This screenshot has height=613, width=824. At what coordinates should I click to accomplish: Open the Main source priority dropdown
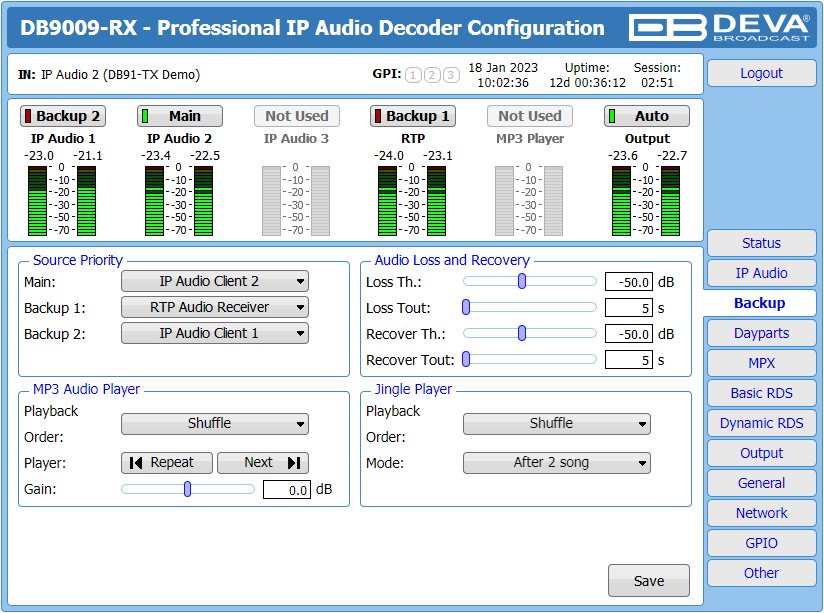(x=215, y=281)
